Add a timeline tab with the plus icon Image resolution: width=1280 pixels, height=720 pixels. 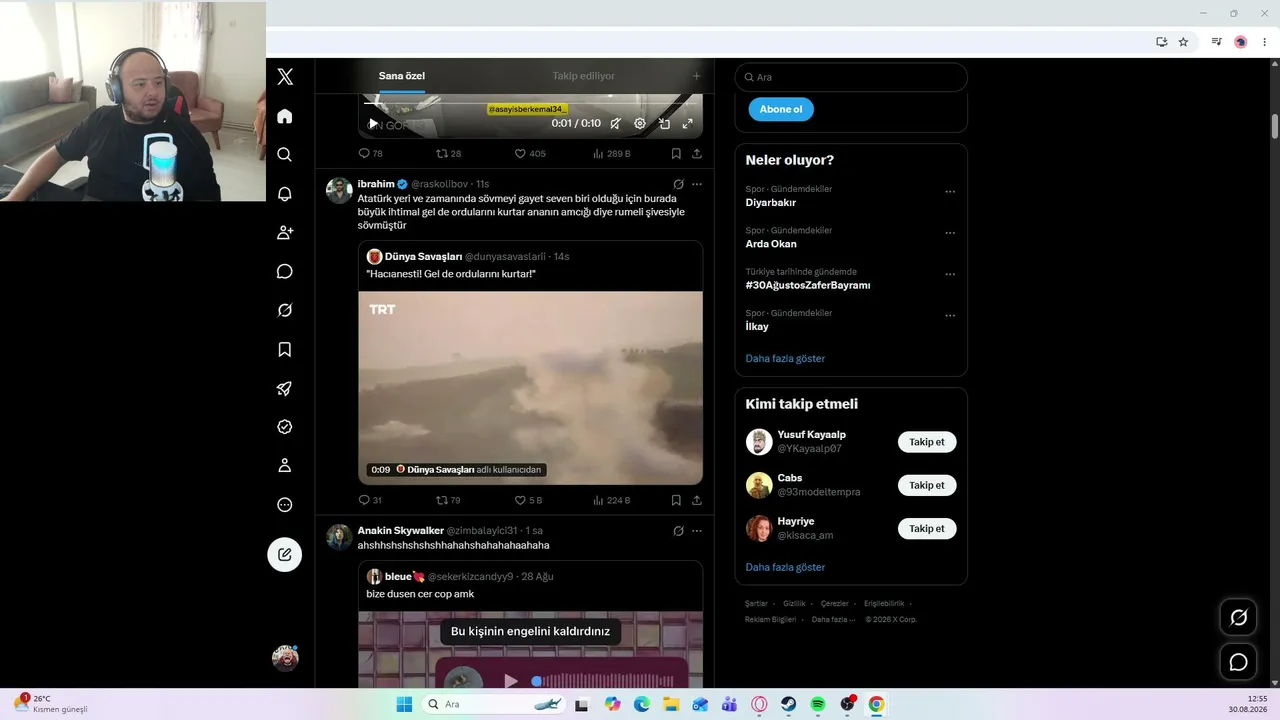pyautogui.click(x=697, y=76)
